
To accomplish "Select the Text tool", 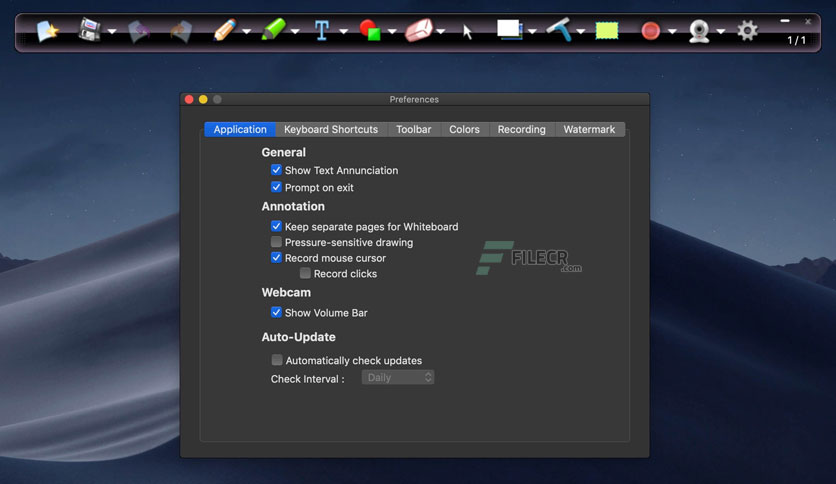I will point(321,30).
